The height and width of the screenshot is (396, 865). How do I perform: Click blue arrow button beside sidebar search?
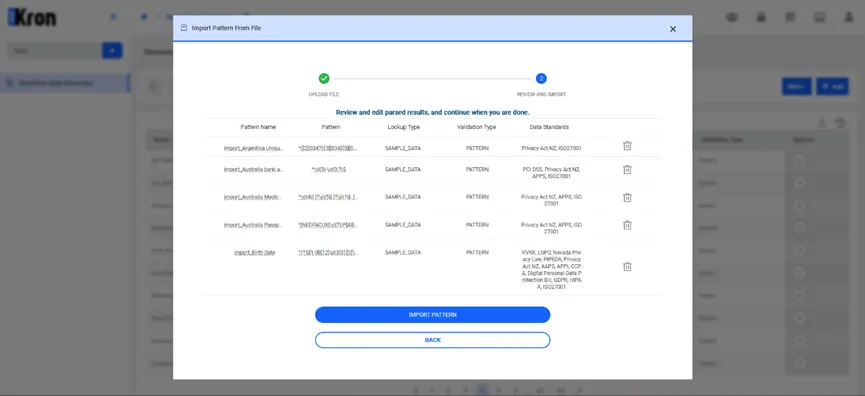point(112,51)
